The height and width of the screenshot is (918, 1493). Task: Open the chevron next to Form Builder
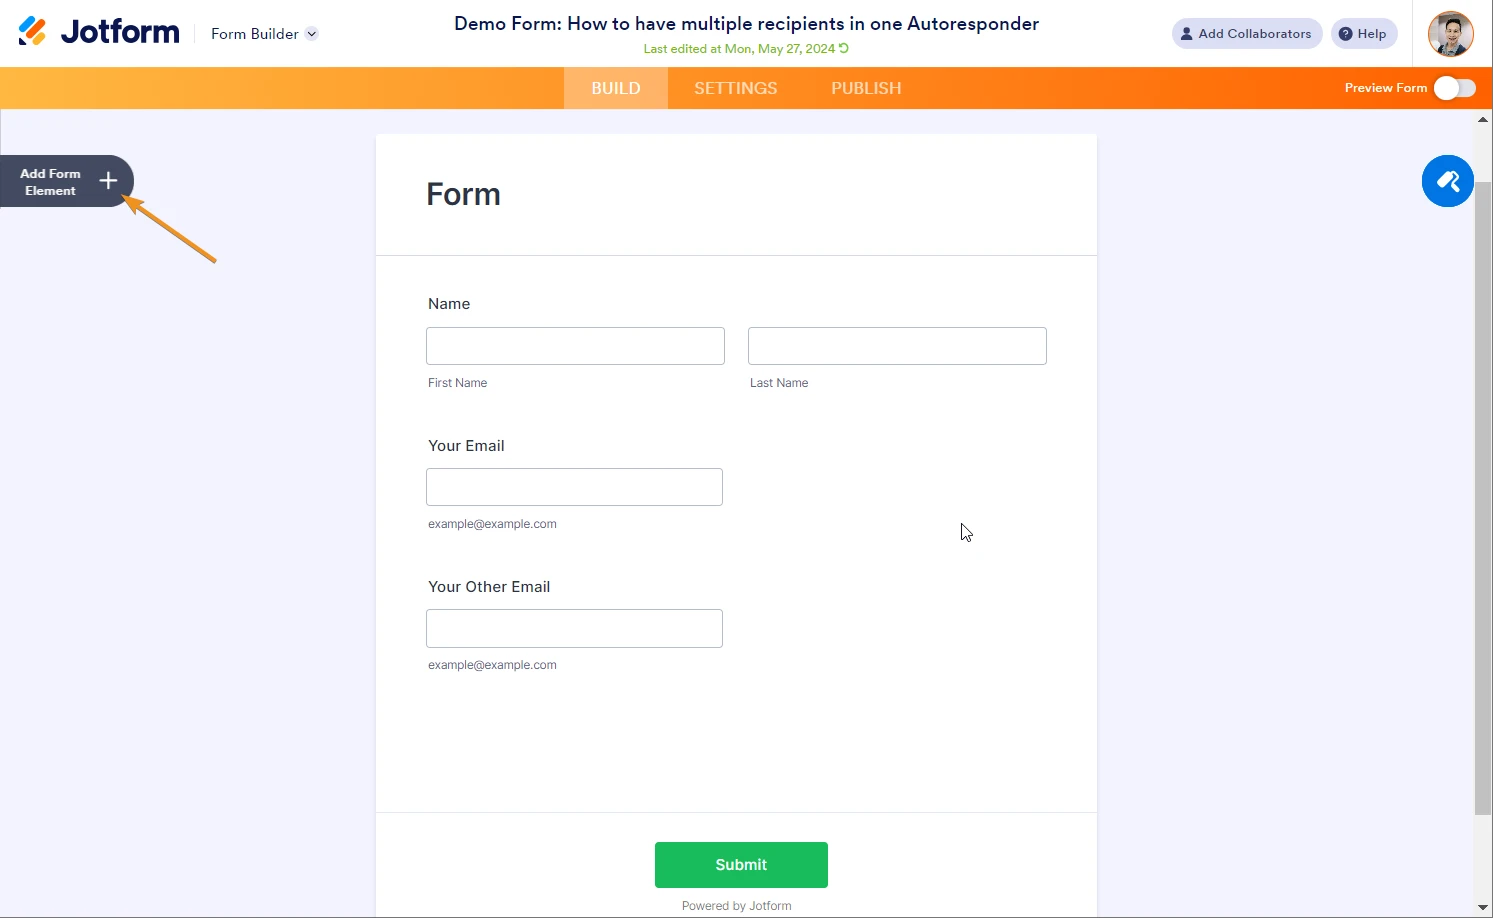click(311, 33)
